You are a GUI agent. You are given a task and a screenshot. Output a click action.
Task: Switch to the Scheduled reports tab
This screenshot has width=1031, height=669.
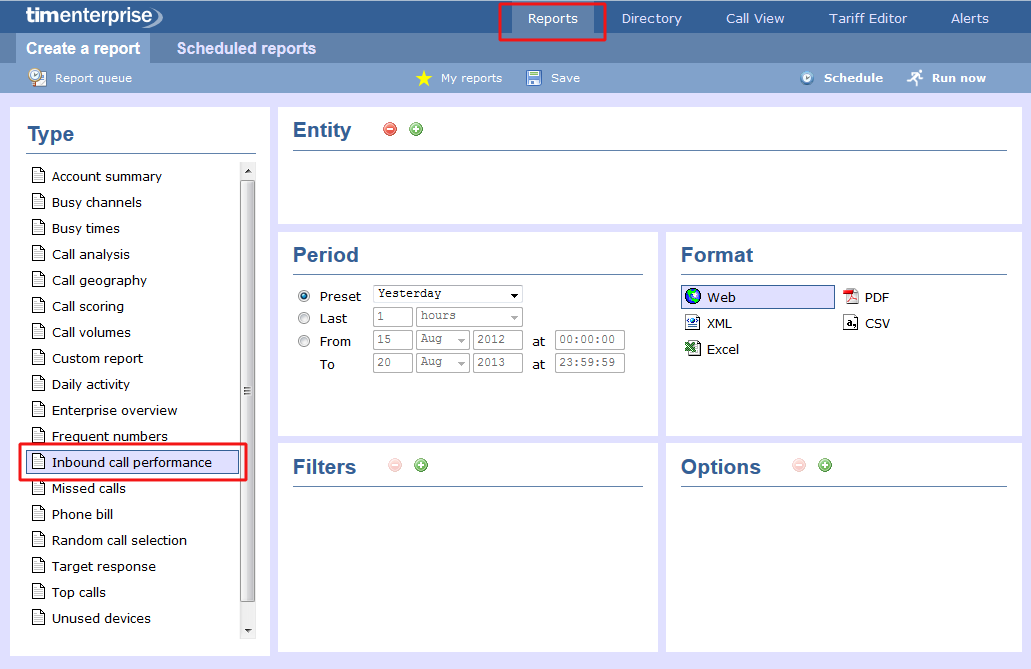click(x=244, y=48)
